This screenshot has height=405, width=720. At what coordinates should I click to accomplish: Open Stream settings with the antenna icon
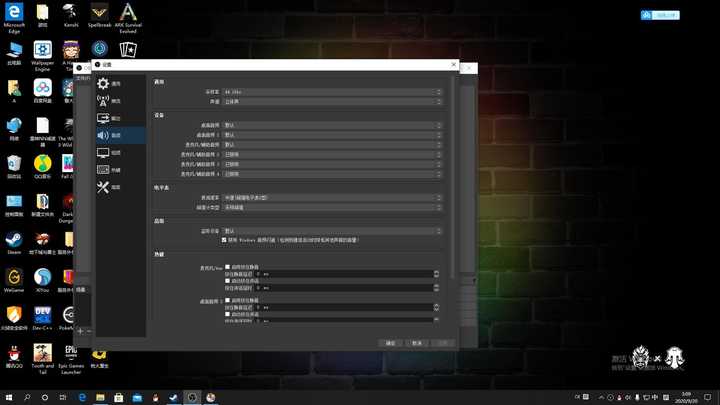103,101
